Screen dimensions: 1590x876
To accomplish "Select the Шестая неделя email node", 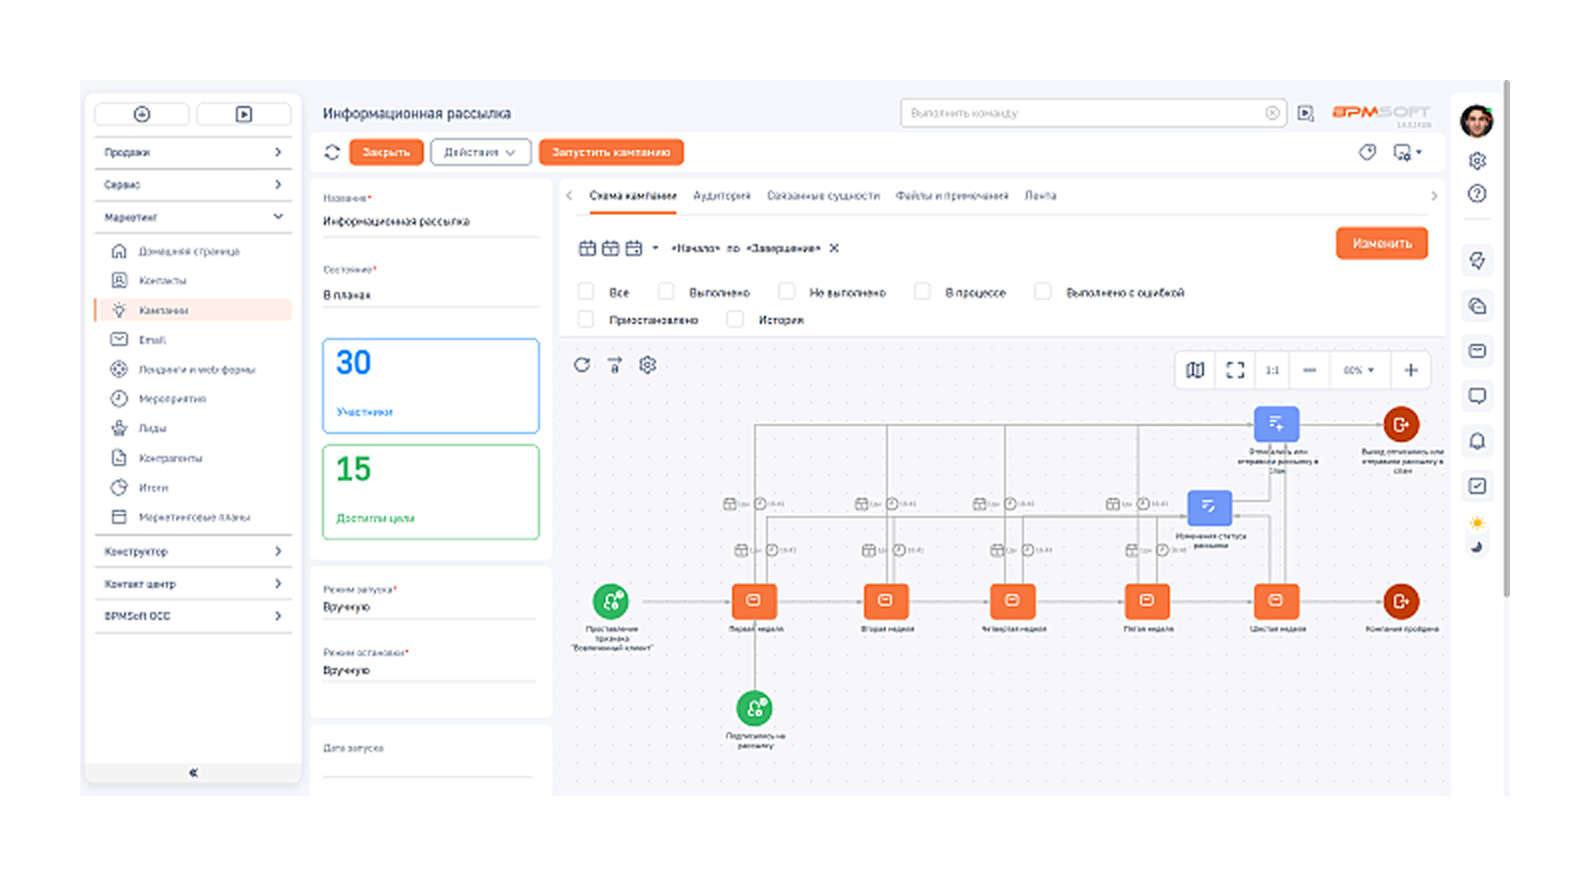I will [x=1276, y=601].
